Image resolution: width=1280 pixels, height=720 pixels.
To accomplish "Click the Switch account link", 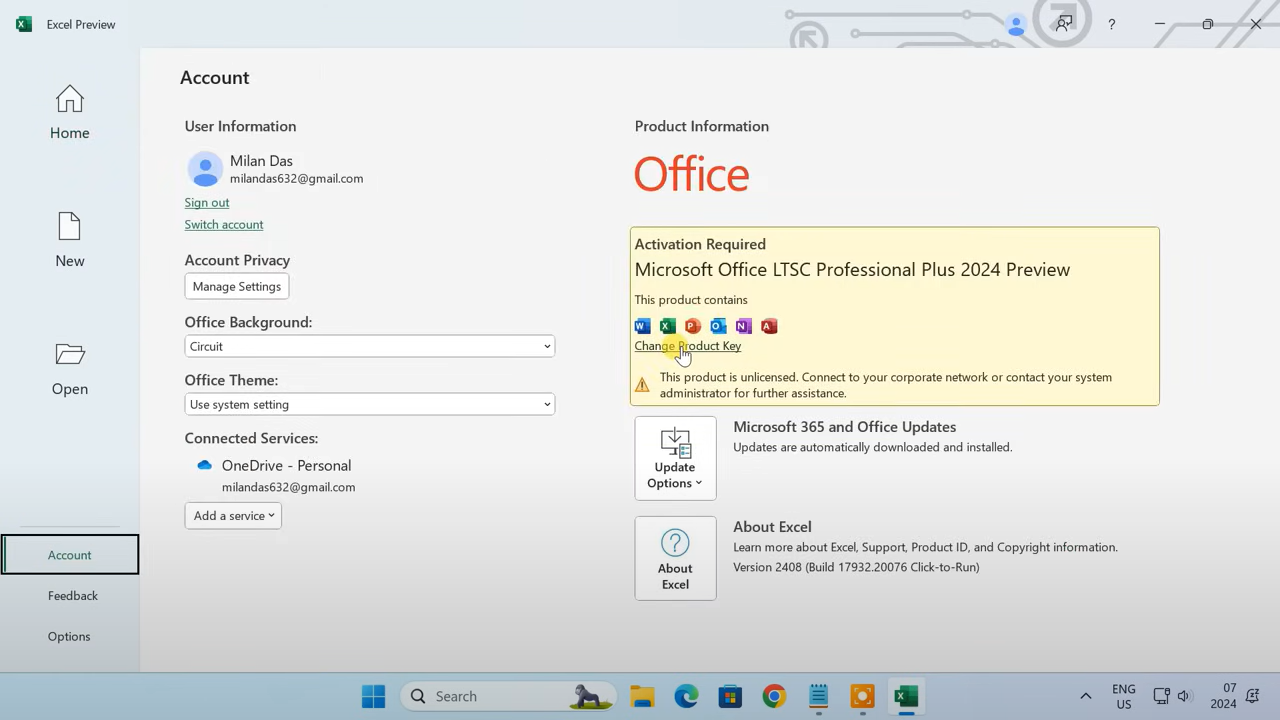I will click(224, 224).
